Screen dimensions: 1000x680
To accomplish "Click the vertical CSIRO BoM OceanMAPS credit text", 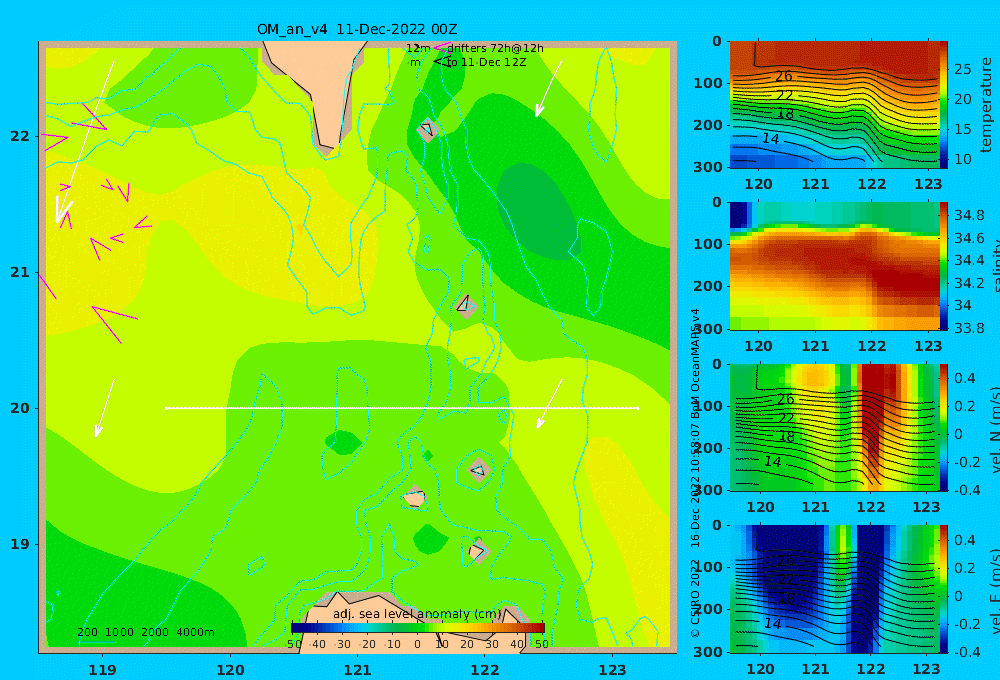I will point(695,473).
